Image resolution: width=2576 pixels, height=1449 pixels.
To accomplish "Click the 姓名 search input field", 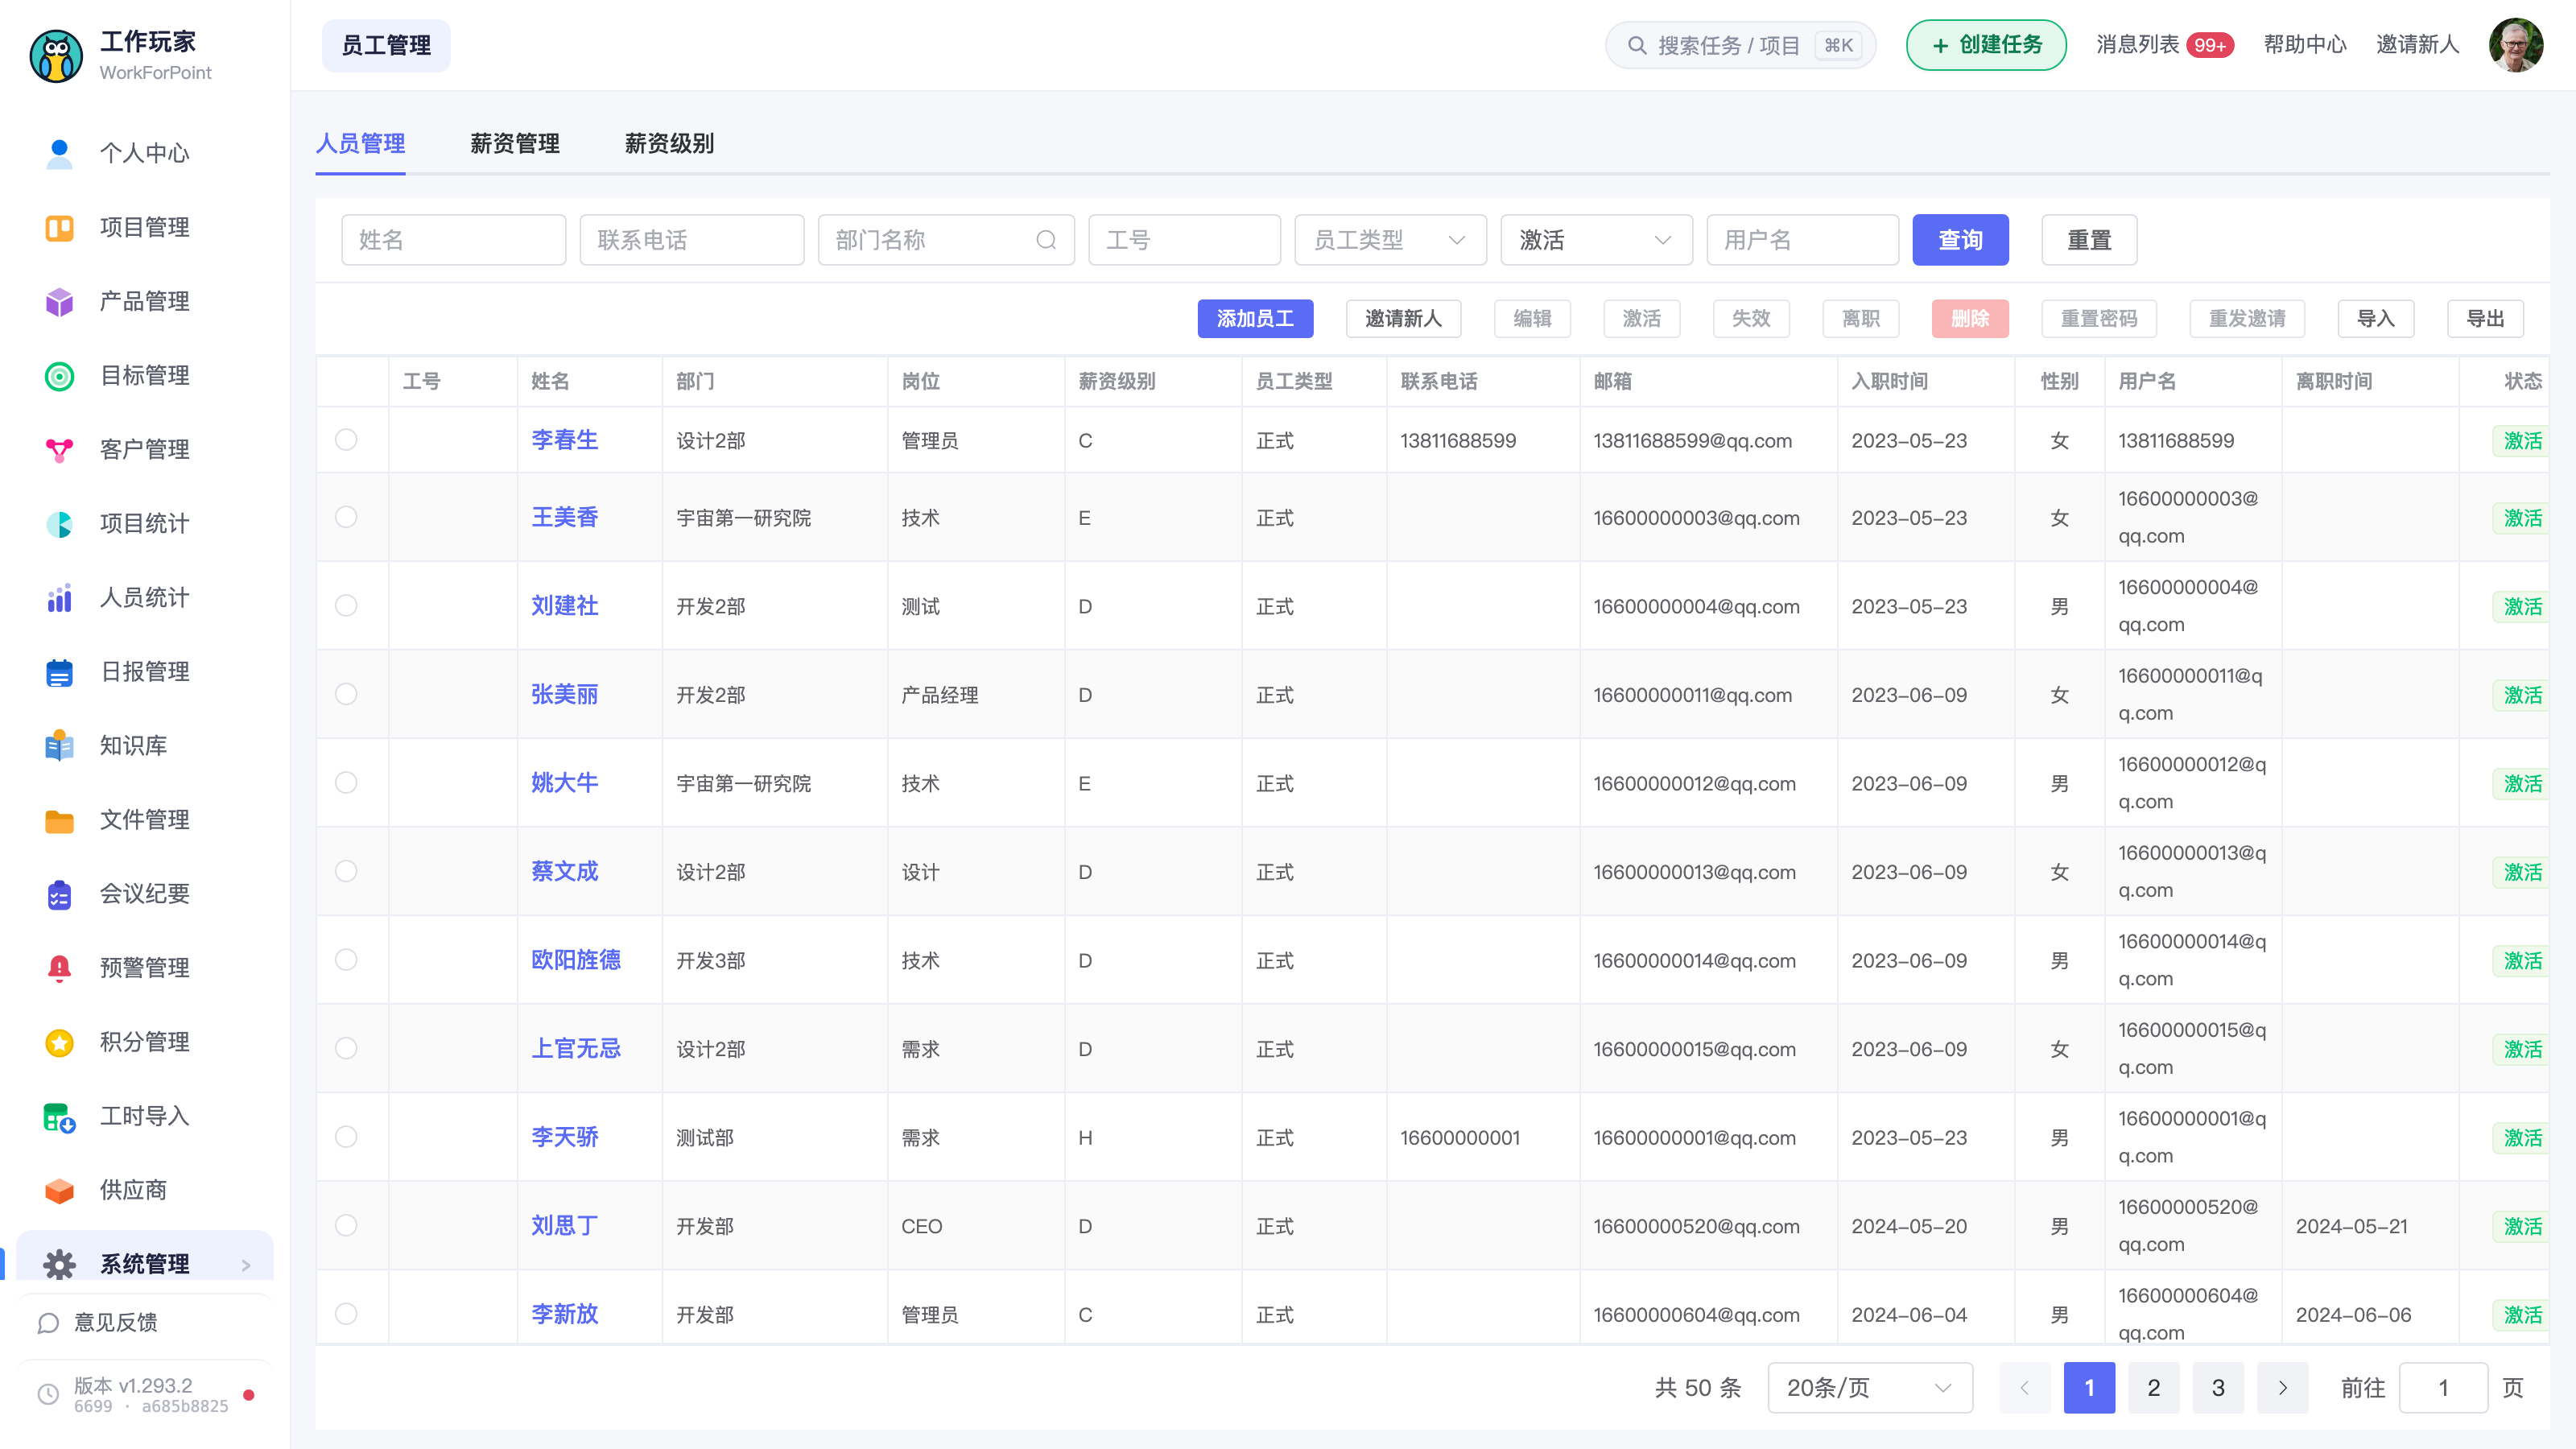I will [x=453, y=240].
